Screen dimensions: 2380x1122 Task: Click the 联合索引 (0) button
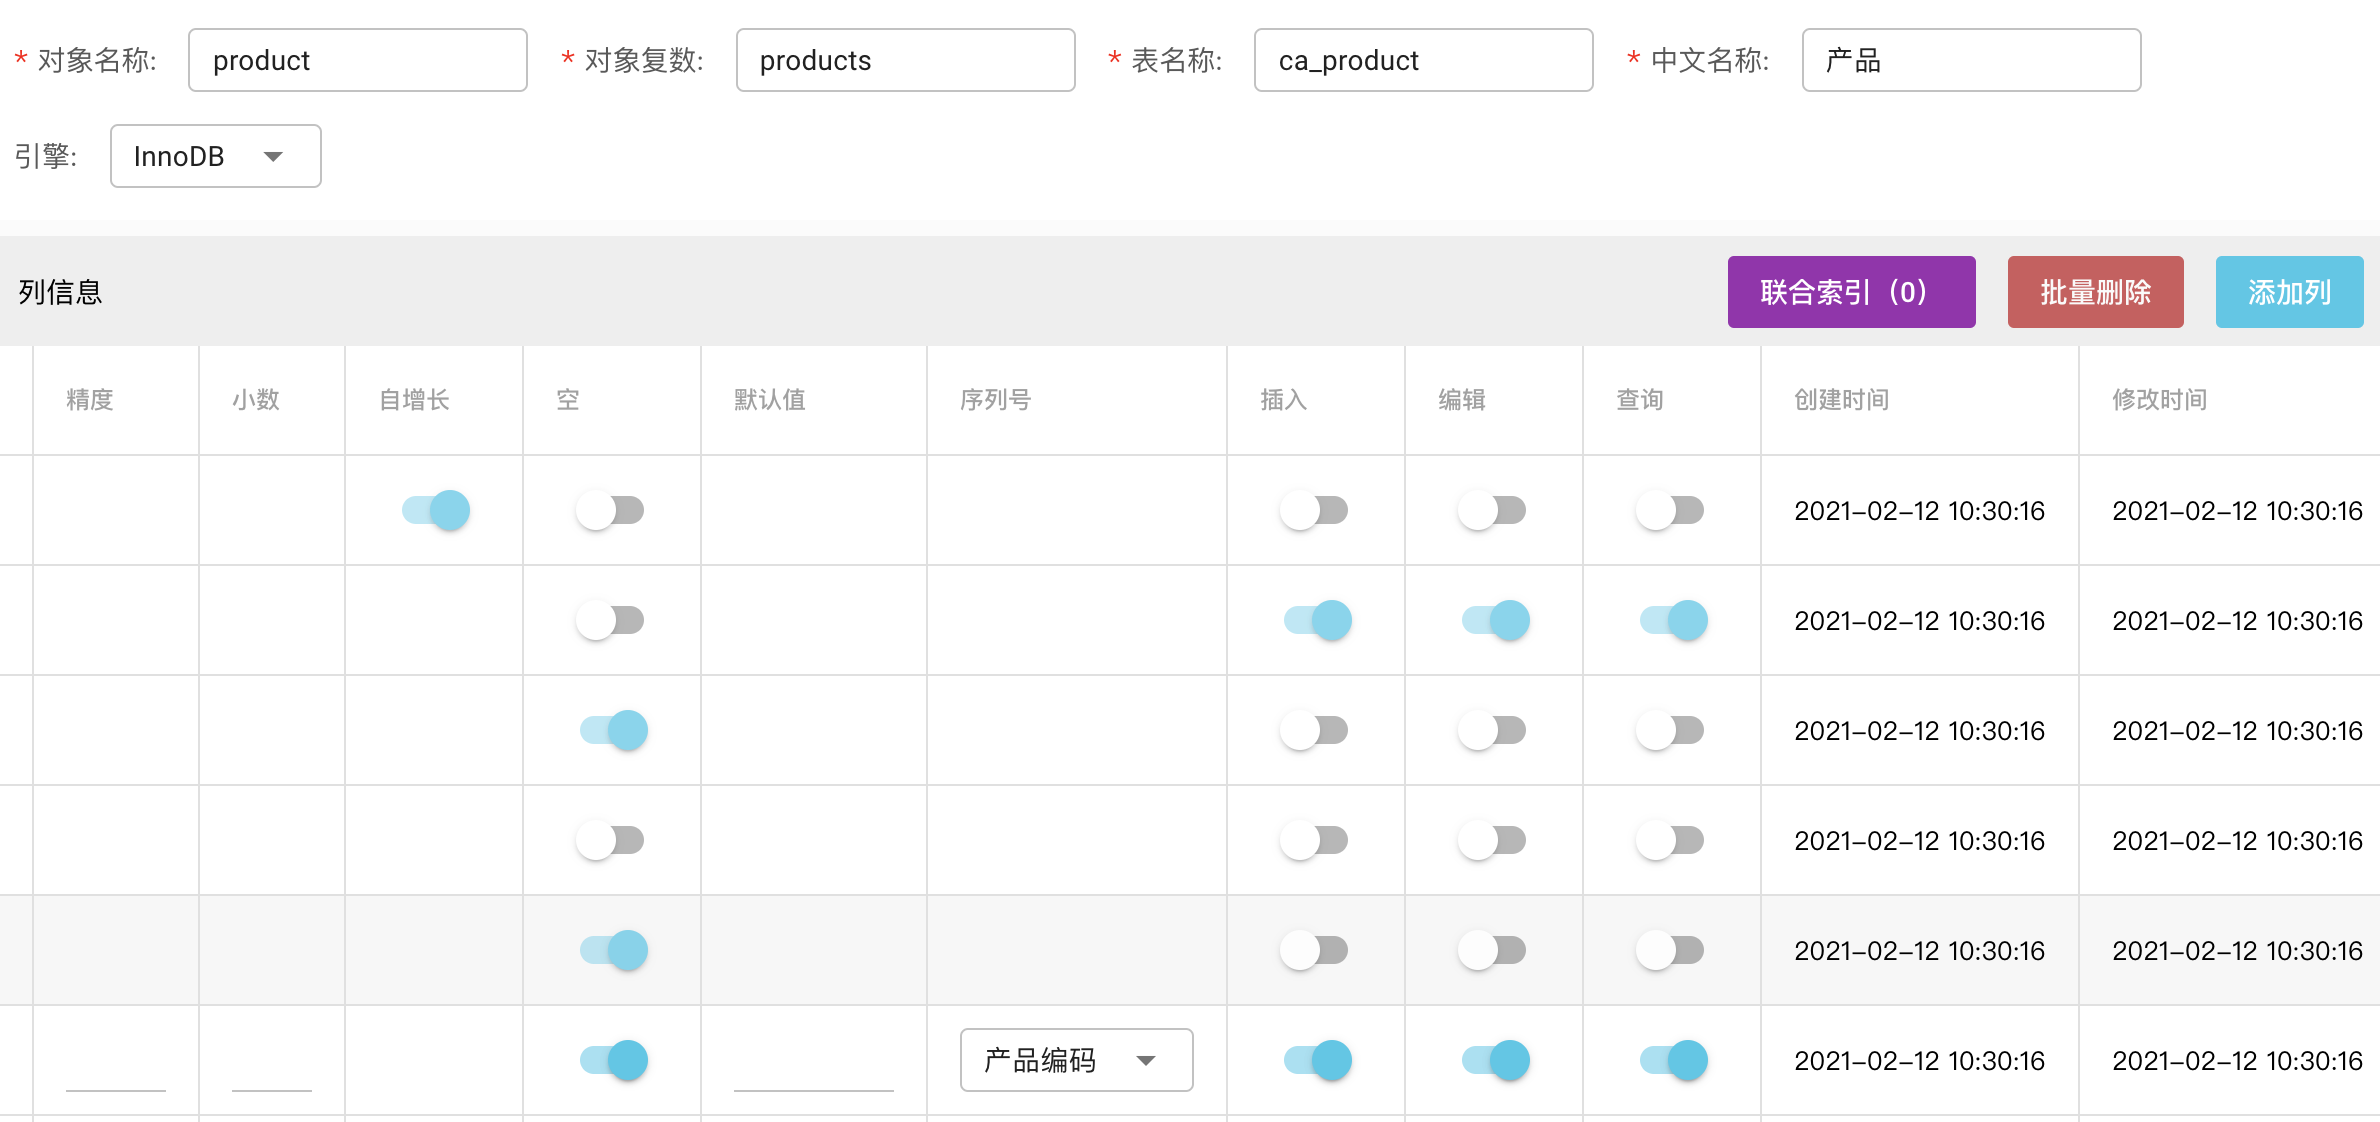point(1850,292)
